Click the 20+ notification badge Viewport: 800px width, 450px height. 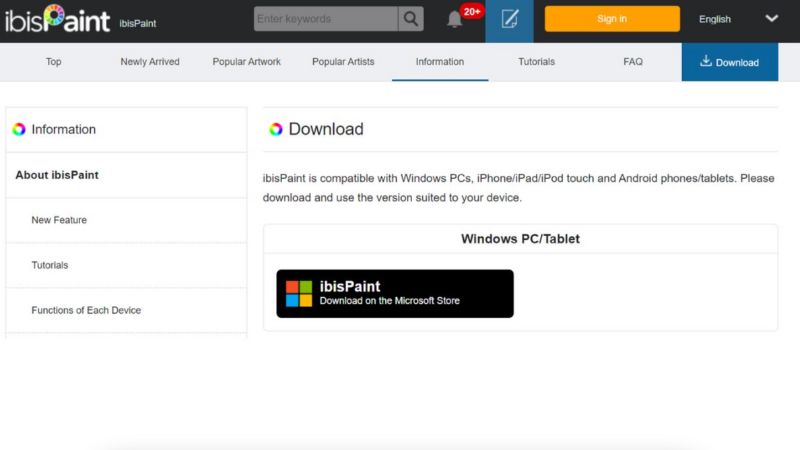pos(471,11)
